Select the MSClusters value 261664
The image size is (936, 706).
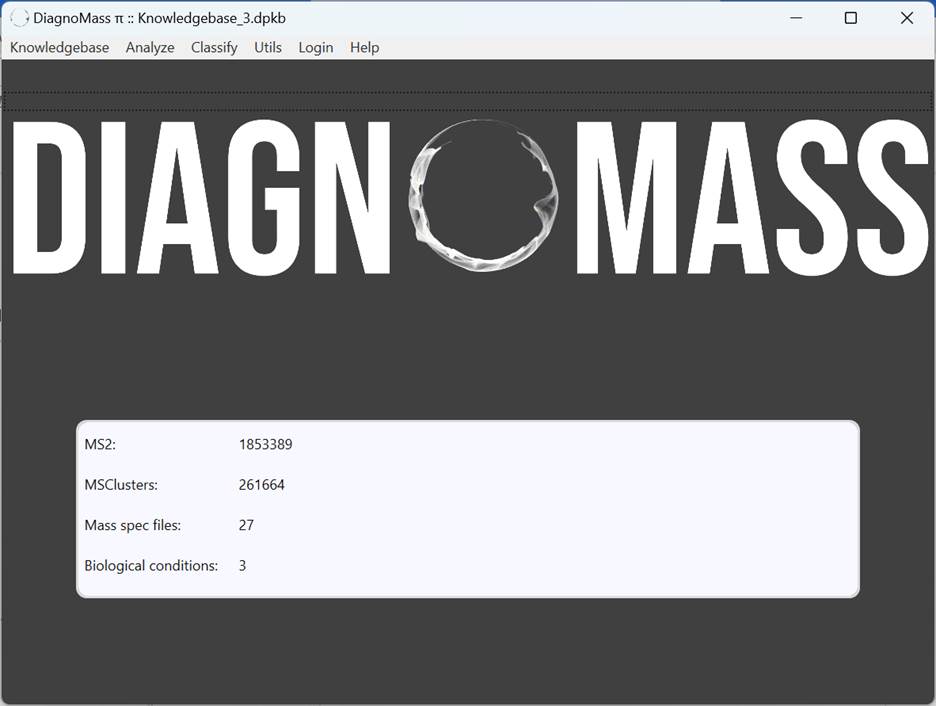261,485
